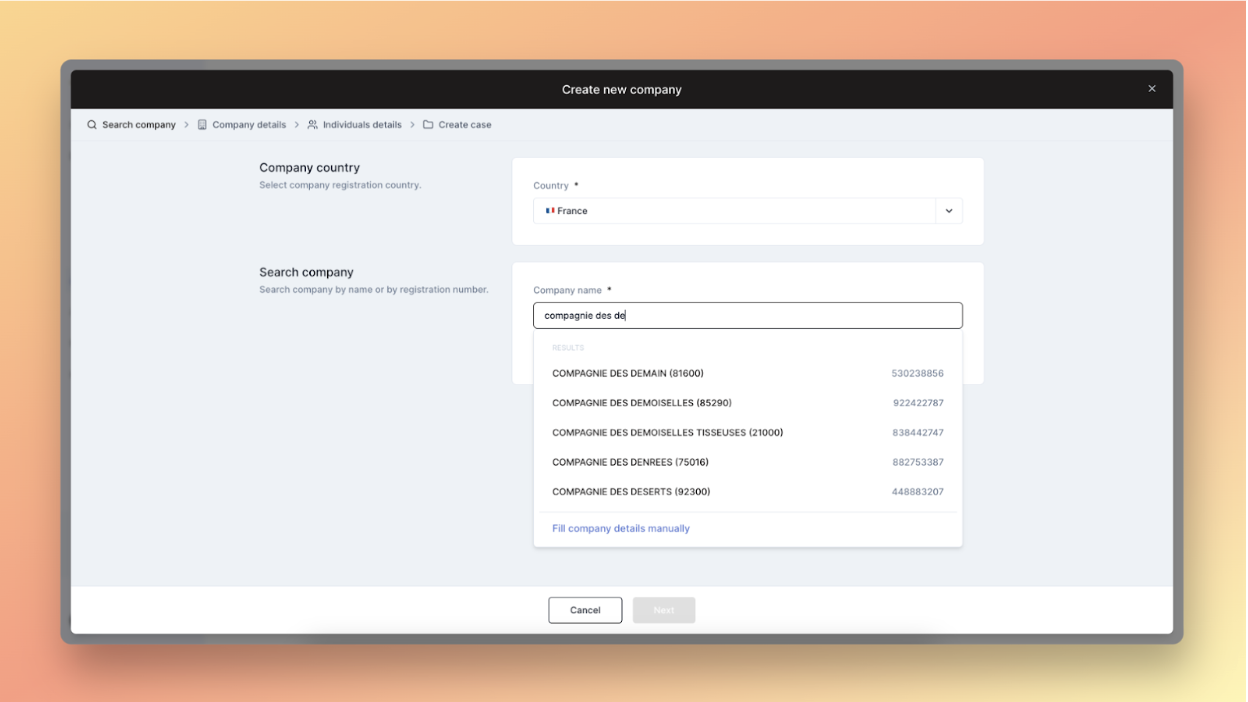Select COMPAGNIE DES DEMAIN (81600) result
The image size is (1248, 702).
pyautogui.click(x=747, y=374)
